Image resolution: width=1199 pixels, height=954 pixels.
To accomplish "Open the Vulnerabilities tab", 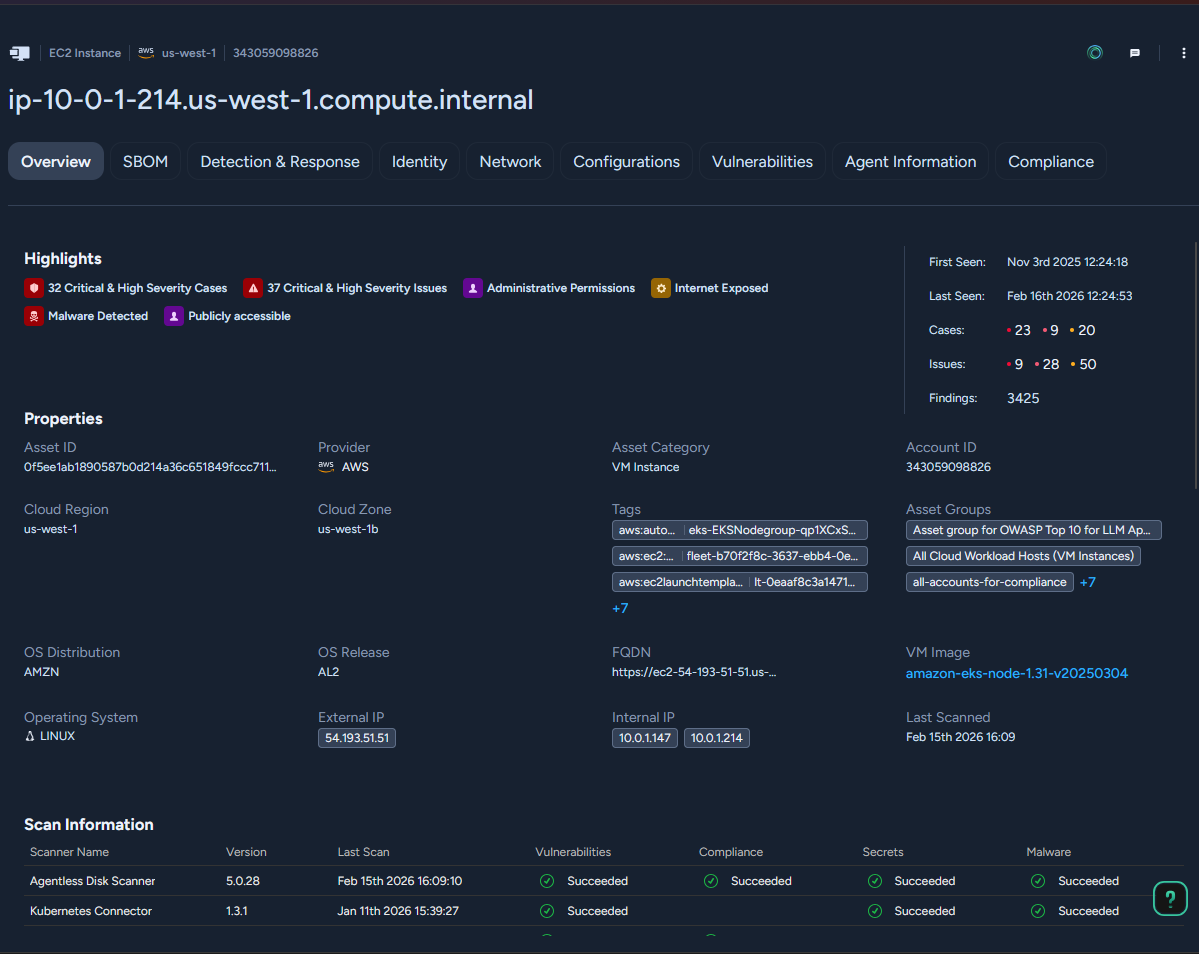I will point(762,161).
